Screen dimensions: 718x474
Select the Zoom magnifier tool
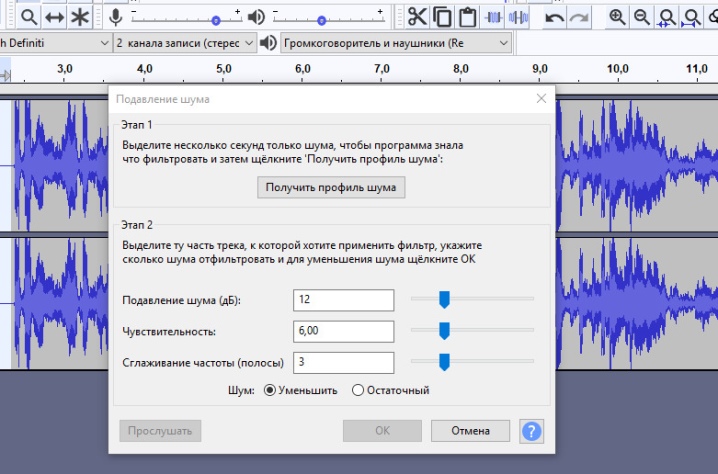29,17
